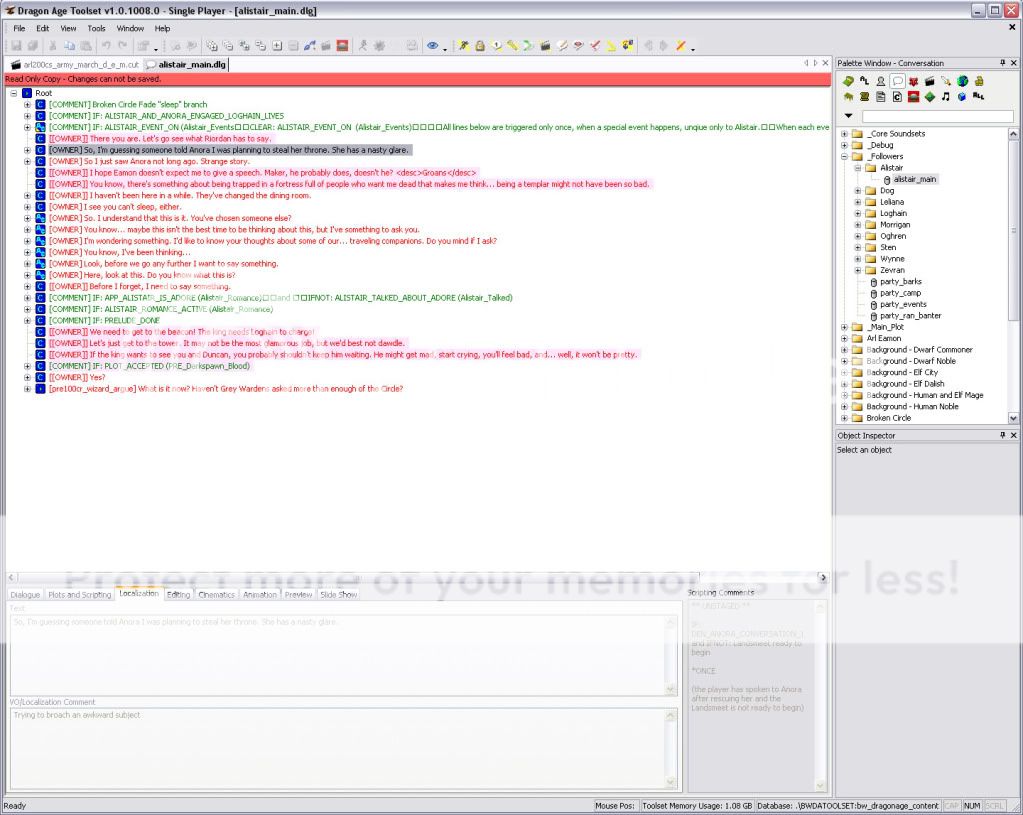The width and height of the screenshot is (1023, 815).
Task: Click the eye view icon in toolbar
Action: (433, 46)
